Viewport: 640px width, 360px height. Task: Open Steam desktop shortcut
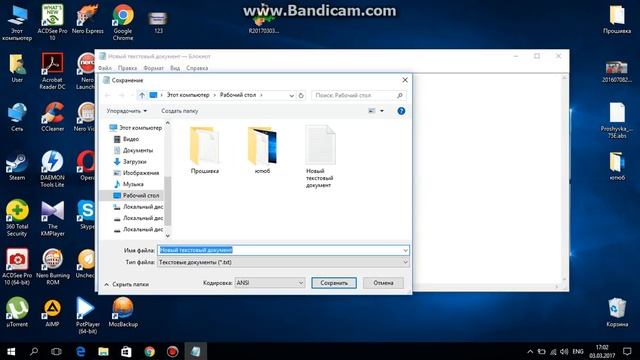(x=17, y=166)
